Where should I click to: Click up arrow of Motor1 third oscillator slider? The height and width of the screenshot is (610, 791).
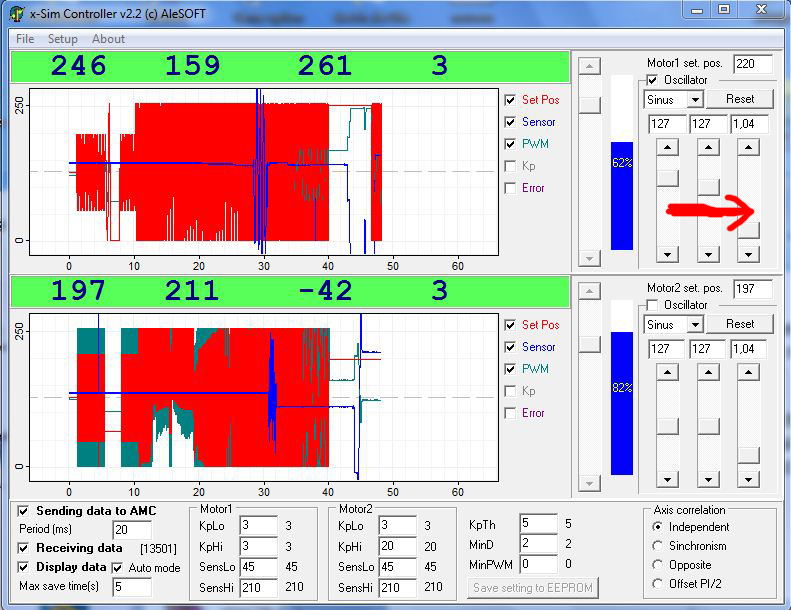748,147
